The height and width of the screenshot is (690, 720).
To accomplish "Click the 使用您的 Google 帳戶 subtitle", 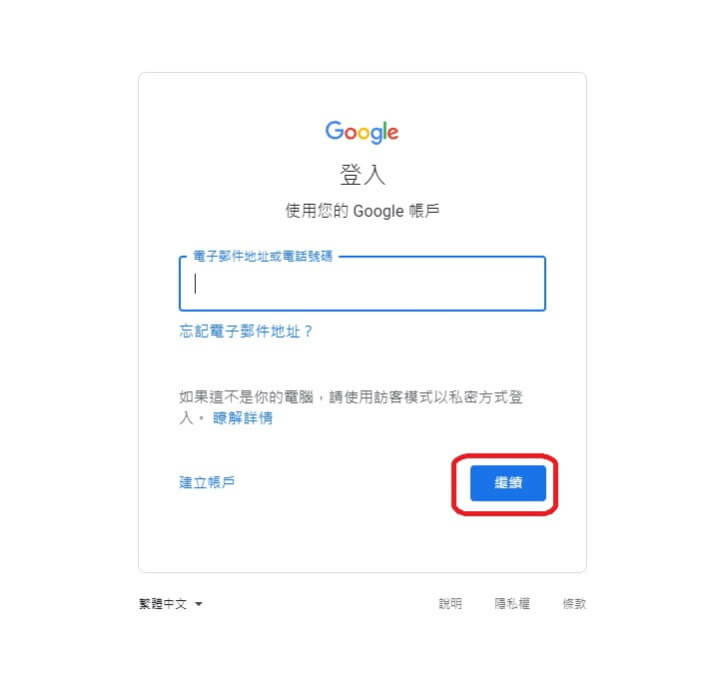I will 362,211.
